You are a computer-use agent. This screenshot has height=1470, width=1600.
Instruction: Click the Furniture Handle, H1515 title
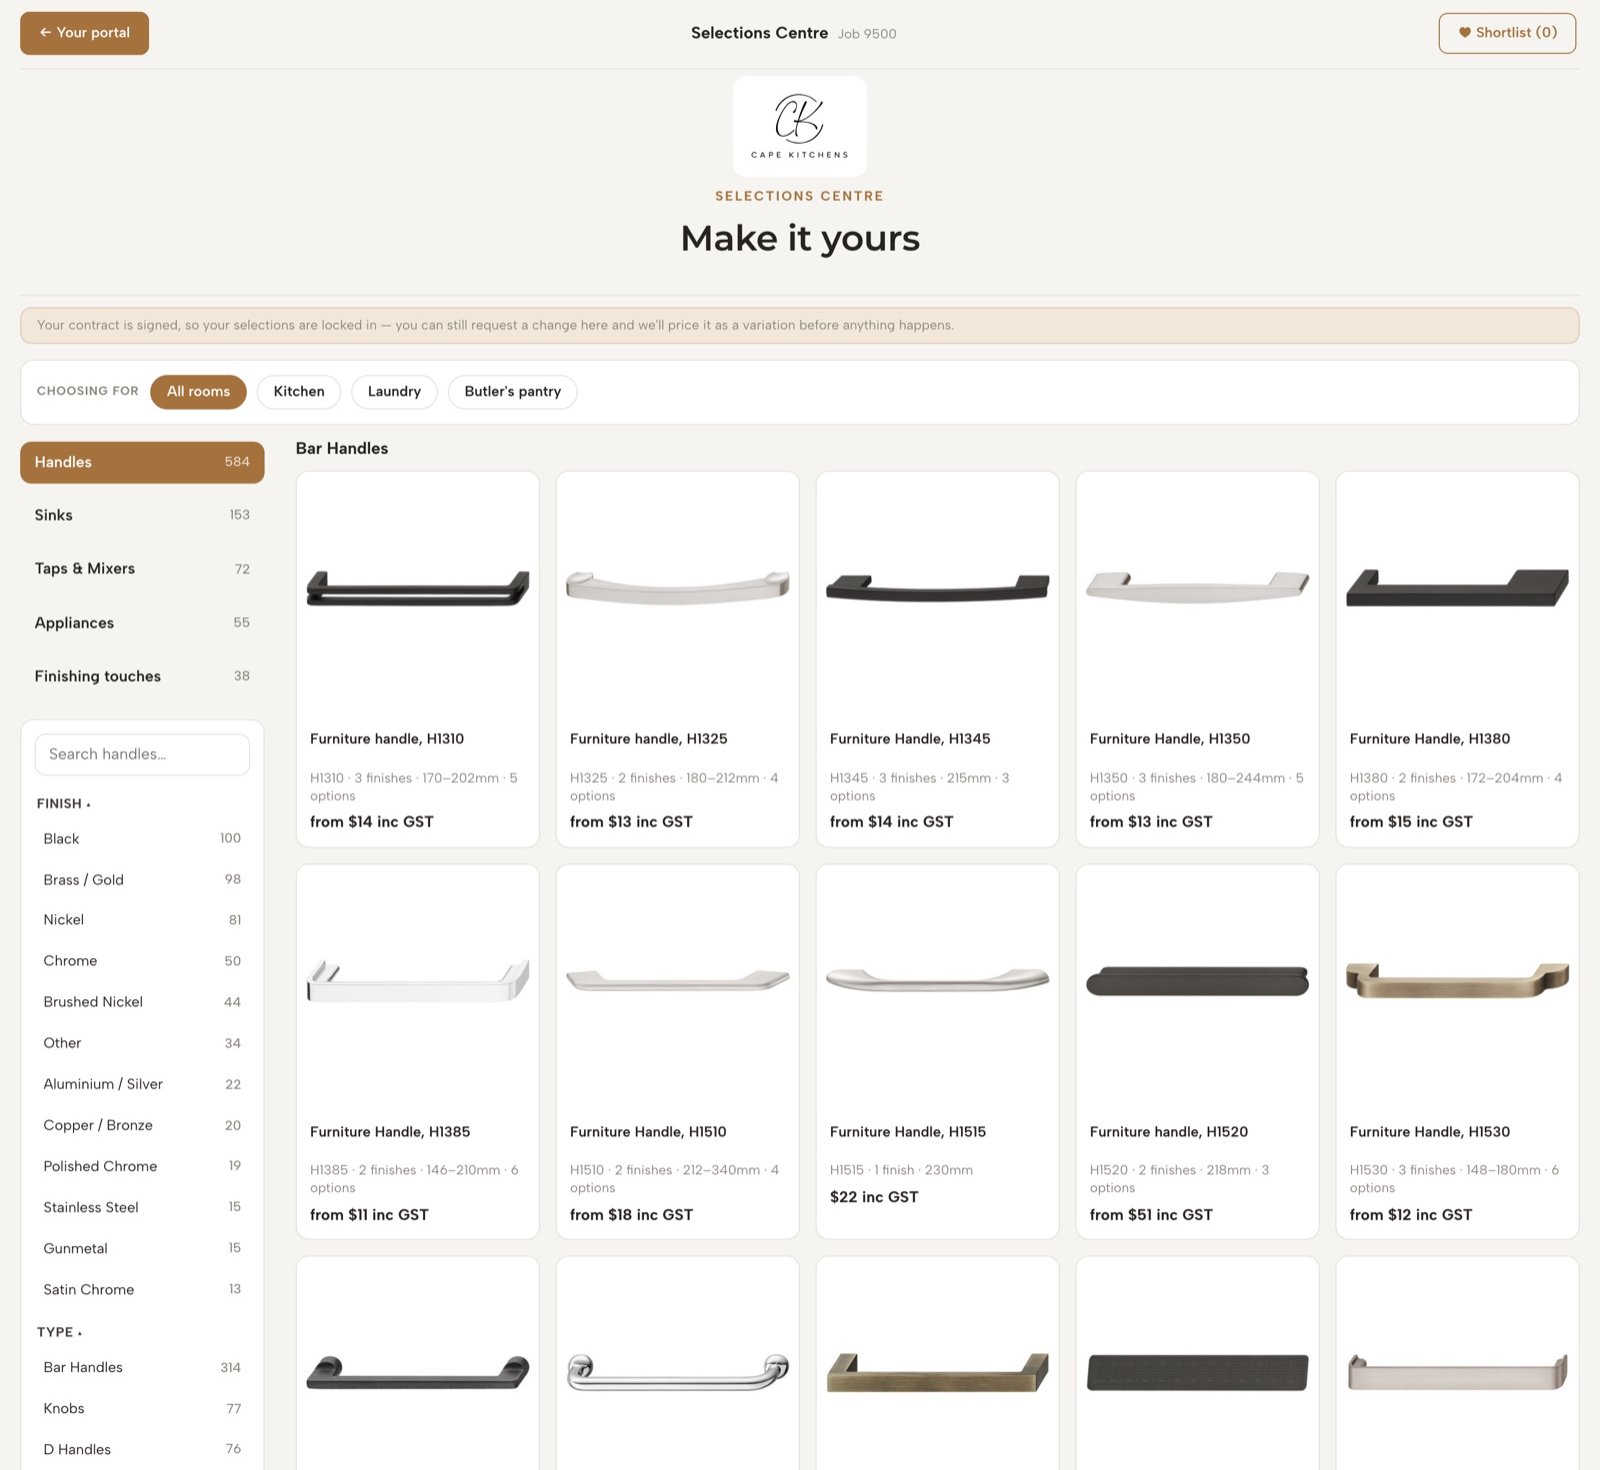point(908,1132)
